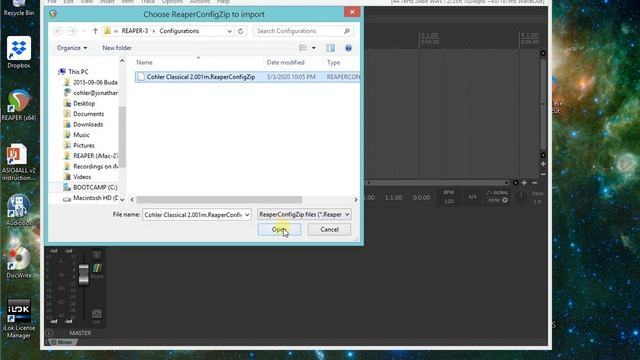Go up one folder level arrow
Image resolution: width=640 pixels, height=360 pixels.
point(95,31)
